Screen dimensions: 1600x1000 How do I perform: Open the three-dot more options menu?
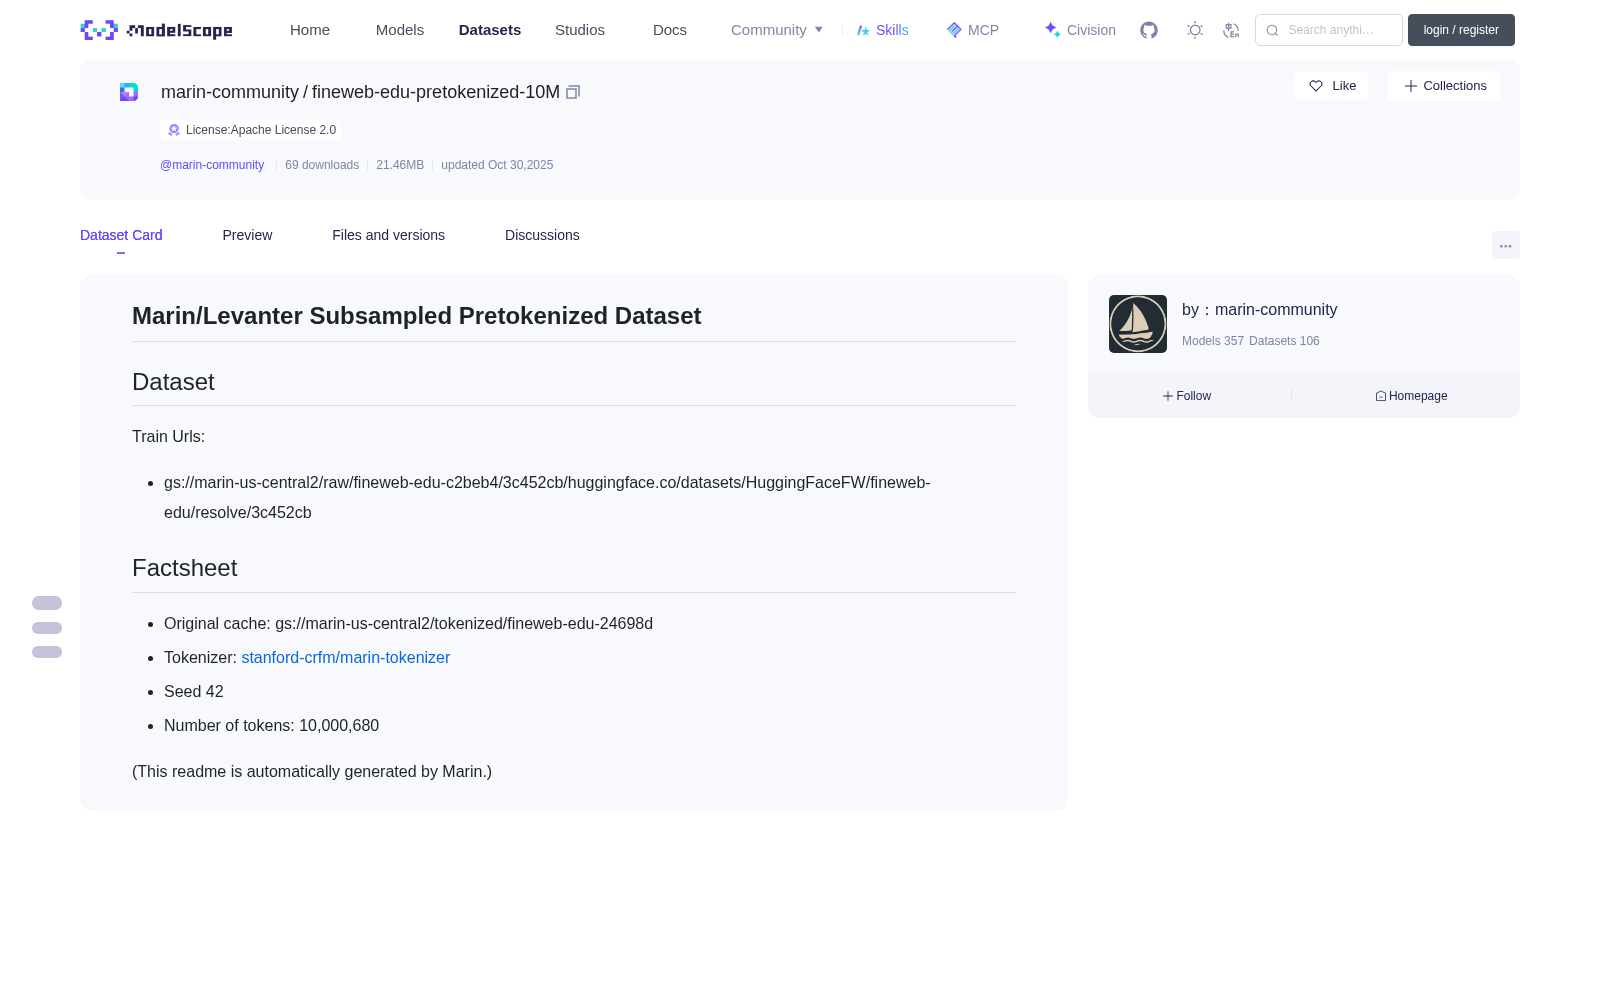pos(1506,246)
